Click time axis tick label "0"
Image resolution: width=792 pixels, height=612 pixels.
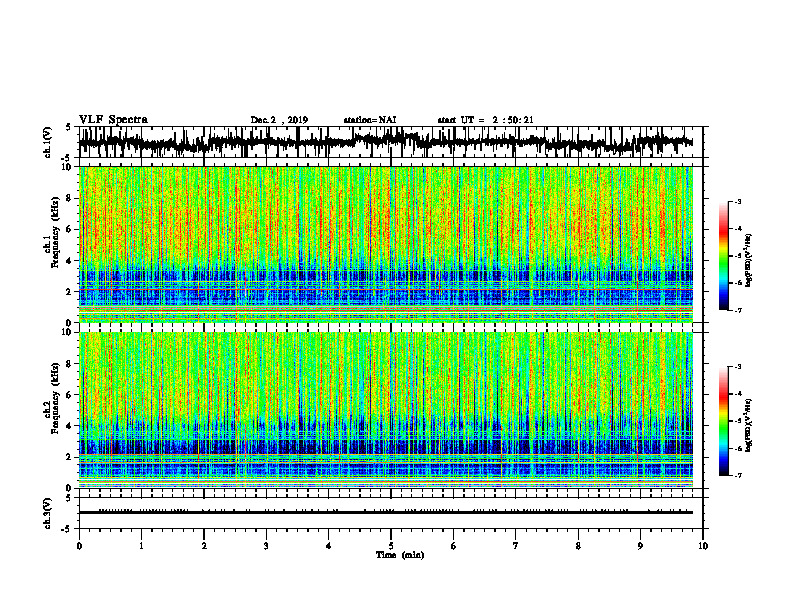(x=79, y=546)
